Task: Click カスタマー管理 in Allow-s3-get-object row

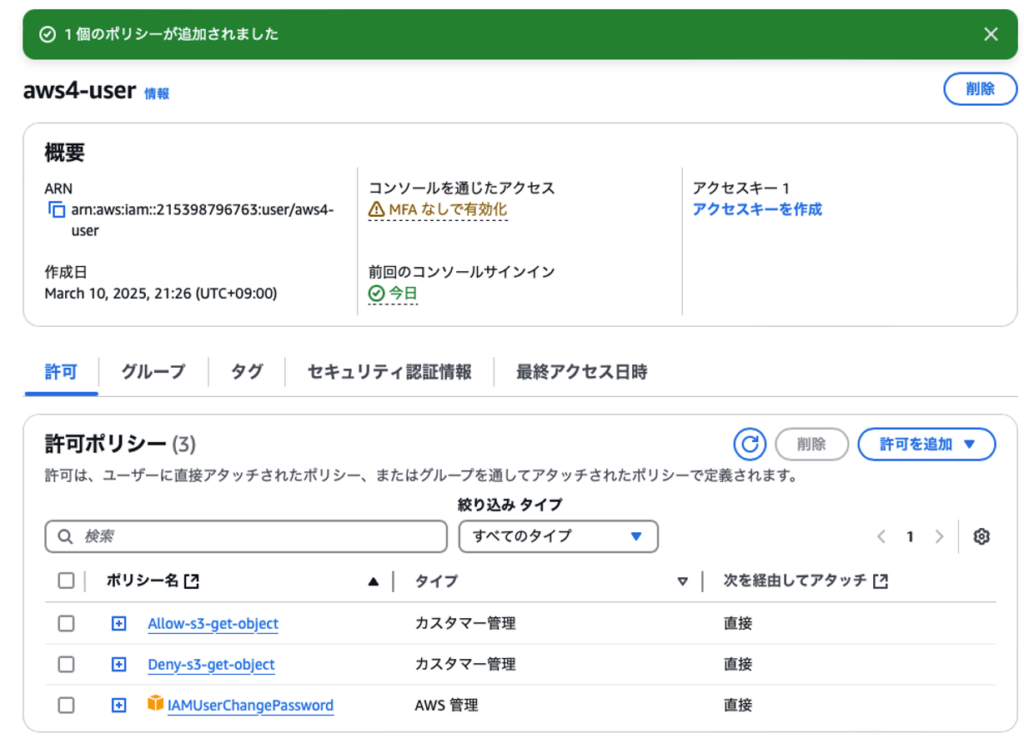Action: (x=466, y=623)
